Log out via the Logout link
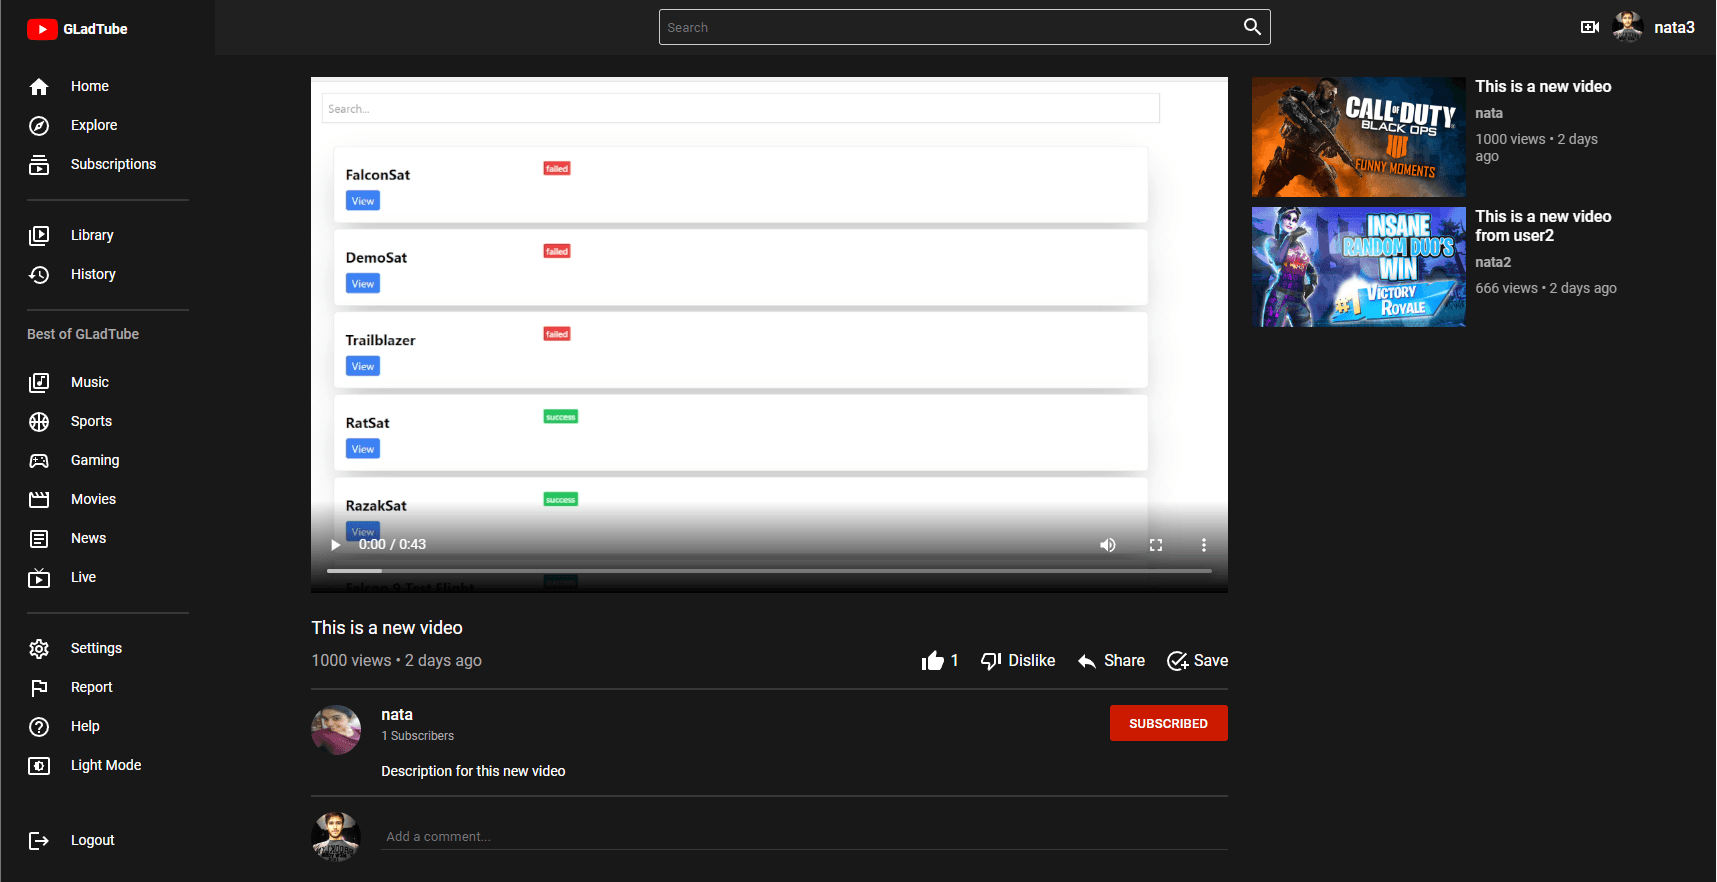 [x=92, y=840]
